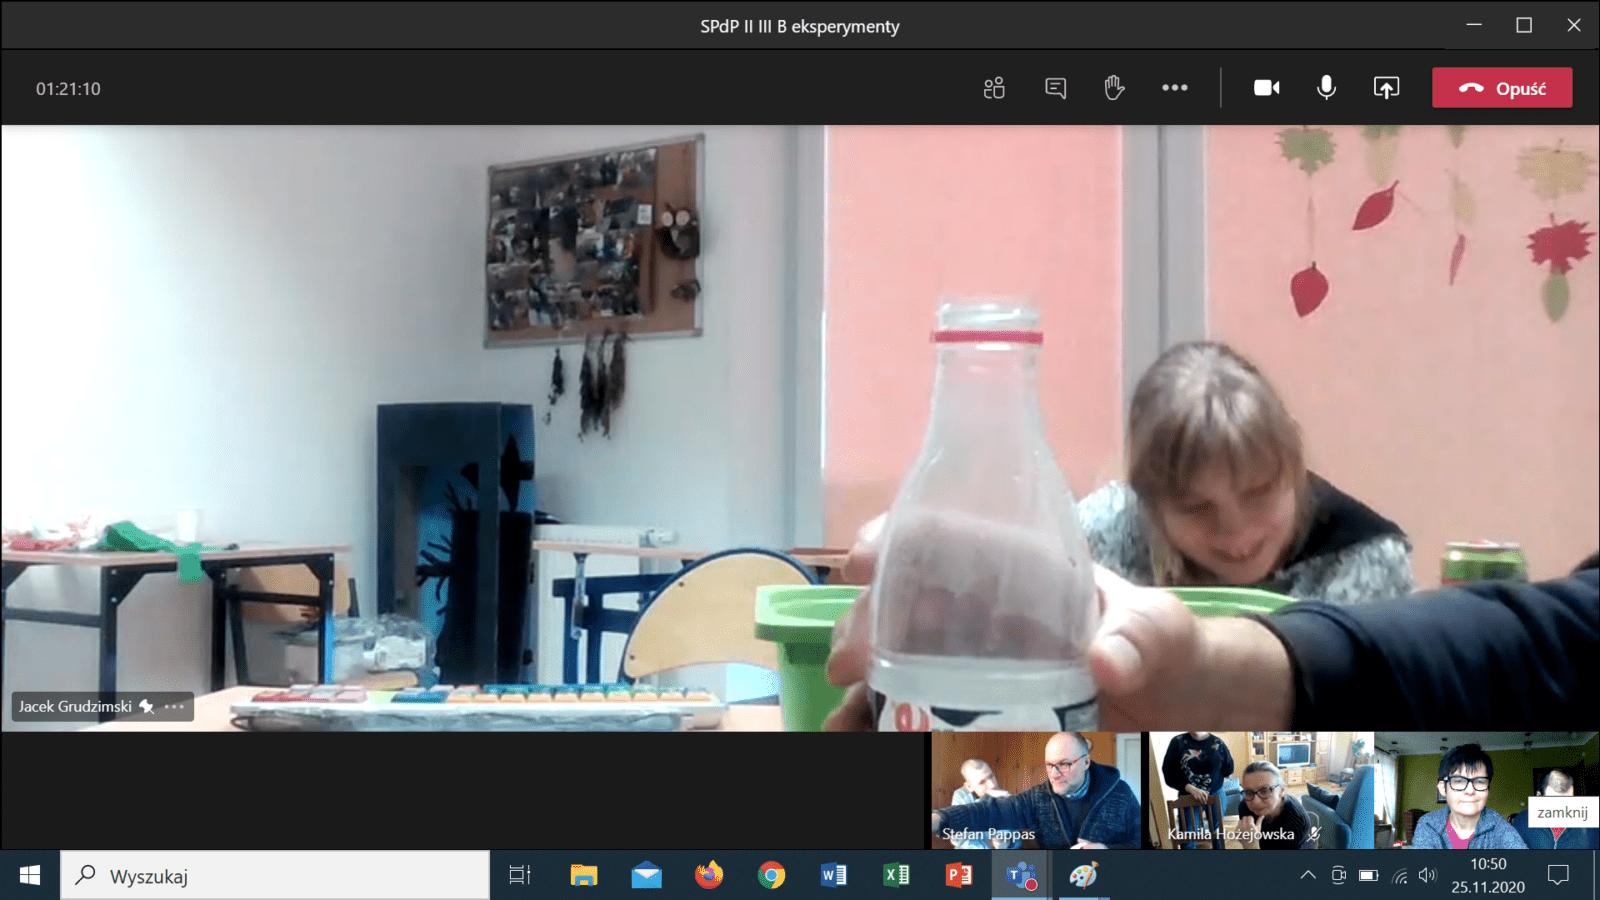Click the 'zamknij' tooltip label
Screen dimensions: 1600x900
click(x=1562, y=812)
